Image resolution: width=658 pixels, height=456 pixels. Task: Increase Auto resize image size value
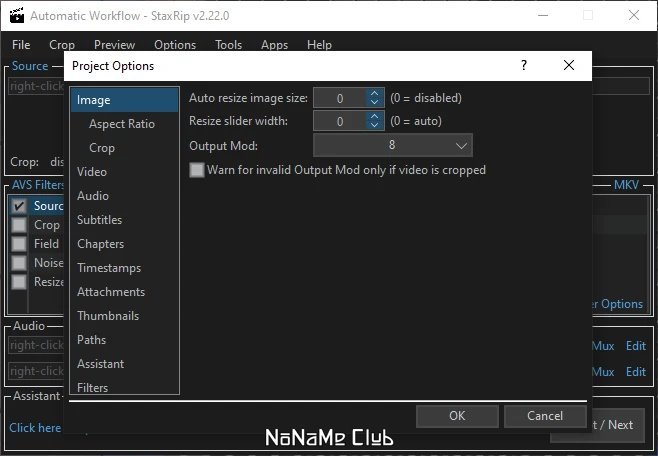pos(374,93)
